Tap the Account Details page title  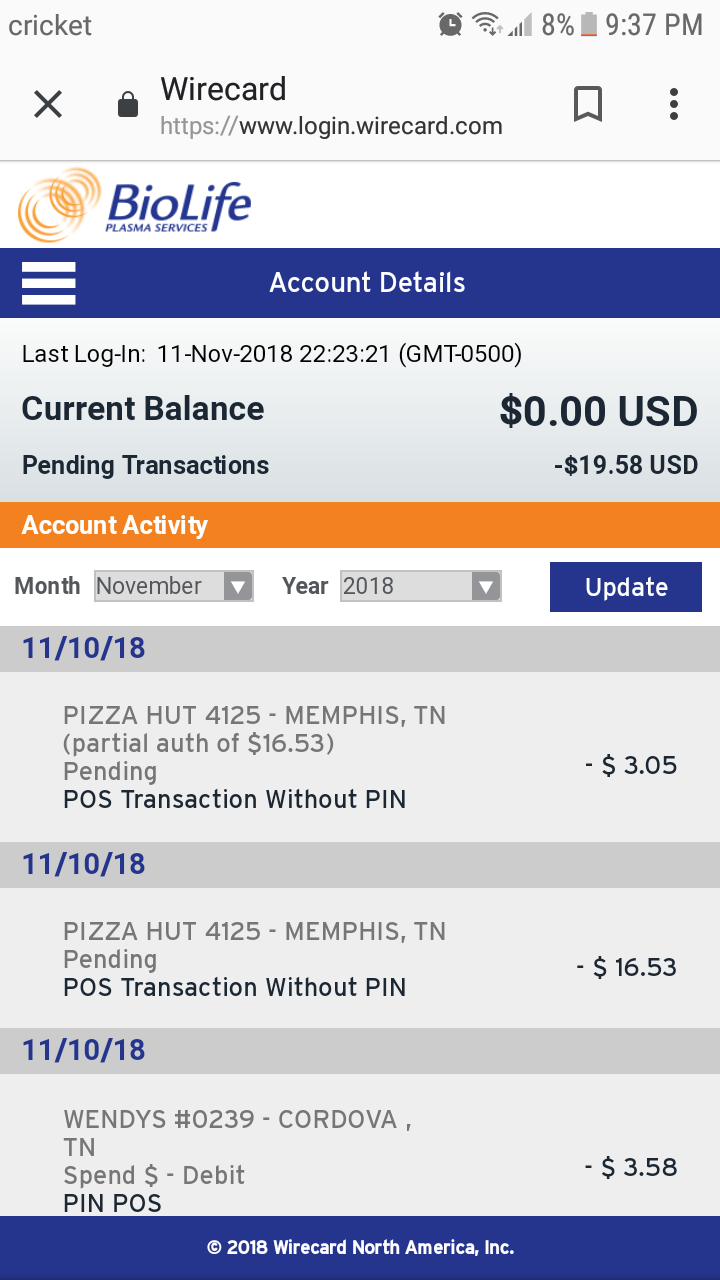click(367, 283)
